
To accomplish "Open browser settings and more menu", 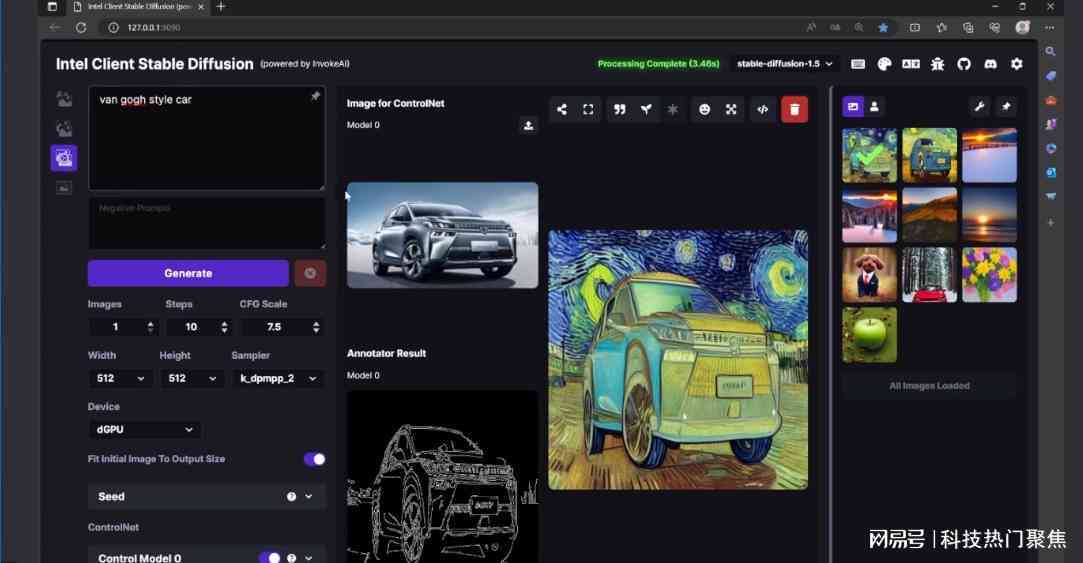I will [x=1050, y=28].
